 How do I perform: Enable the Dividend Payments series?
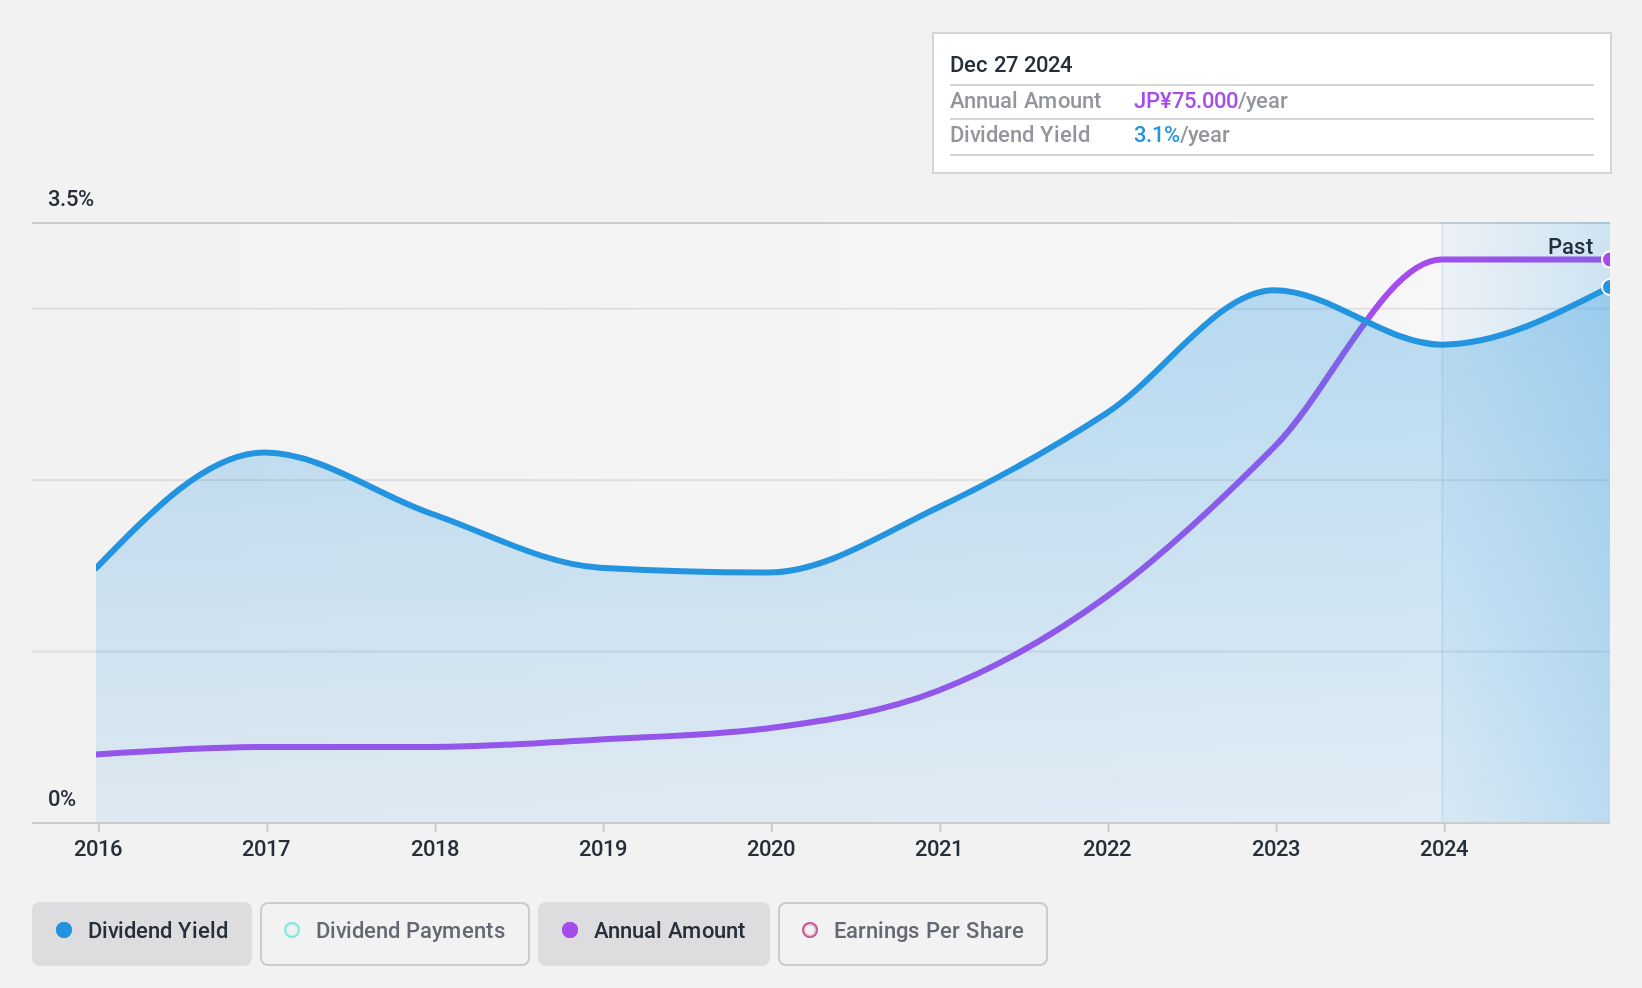(x=395, y=934)
